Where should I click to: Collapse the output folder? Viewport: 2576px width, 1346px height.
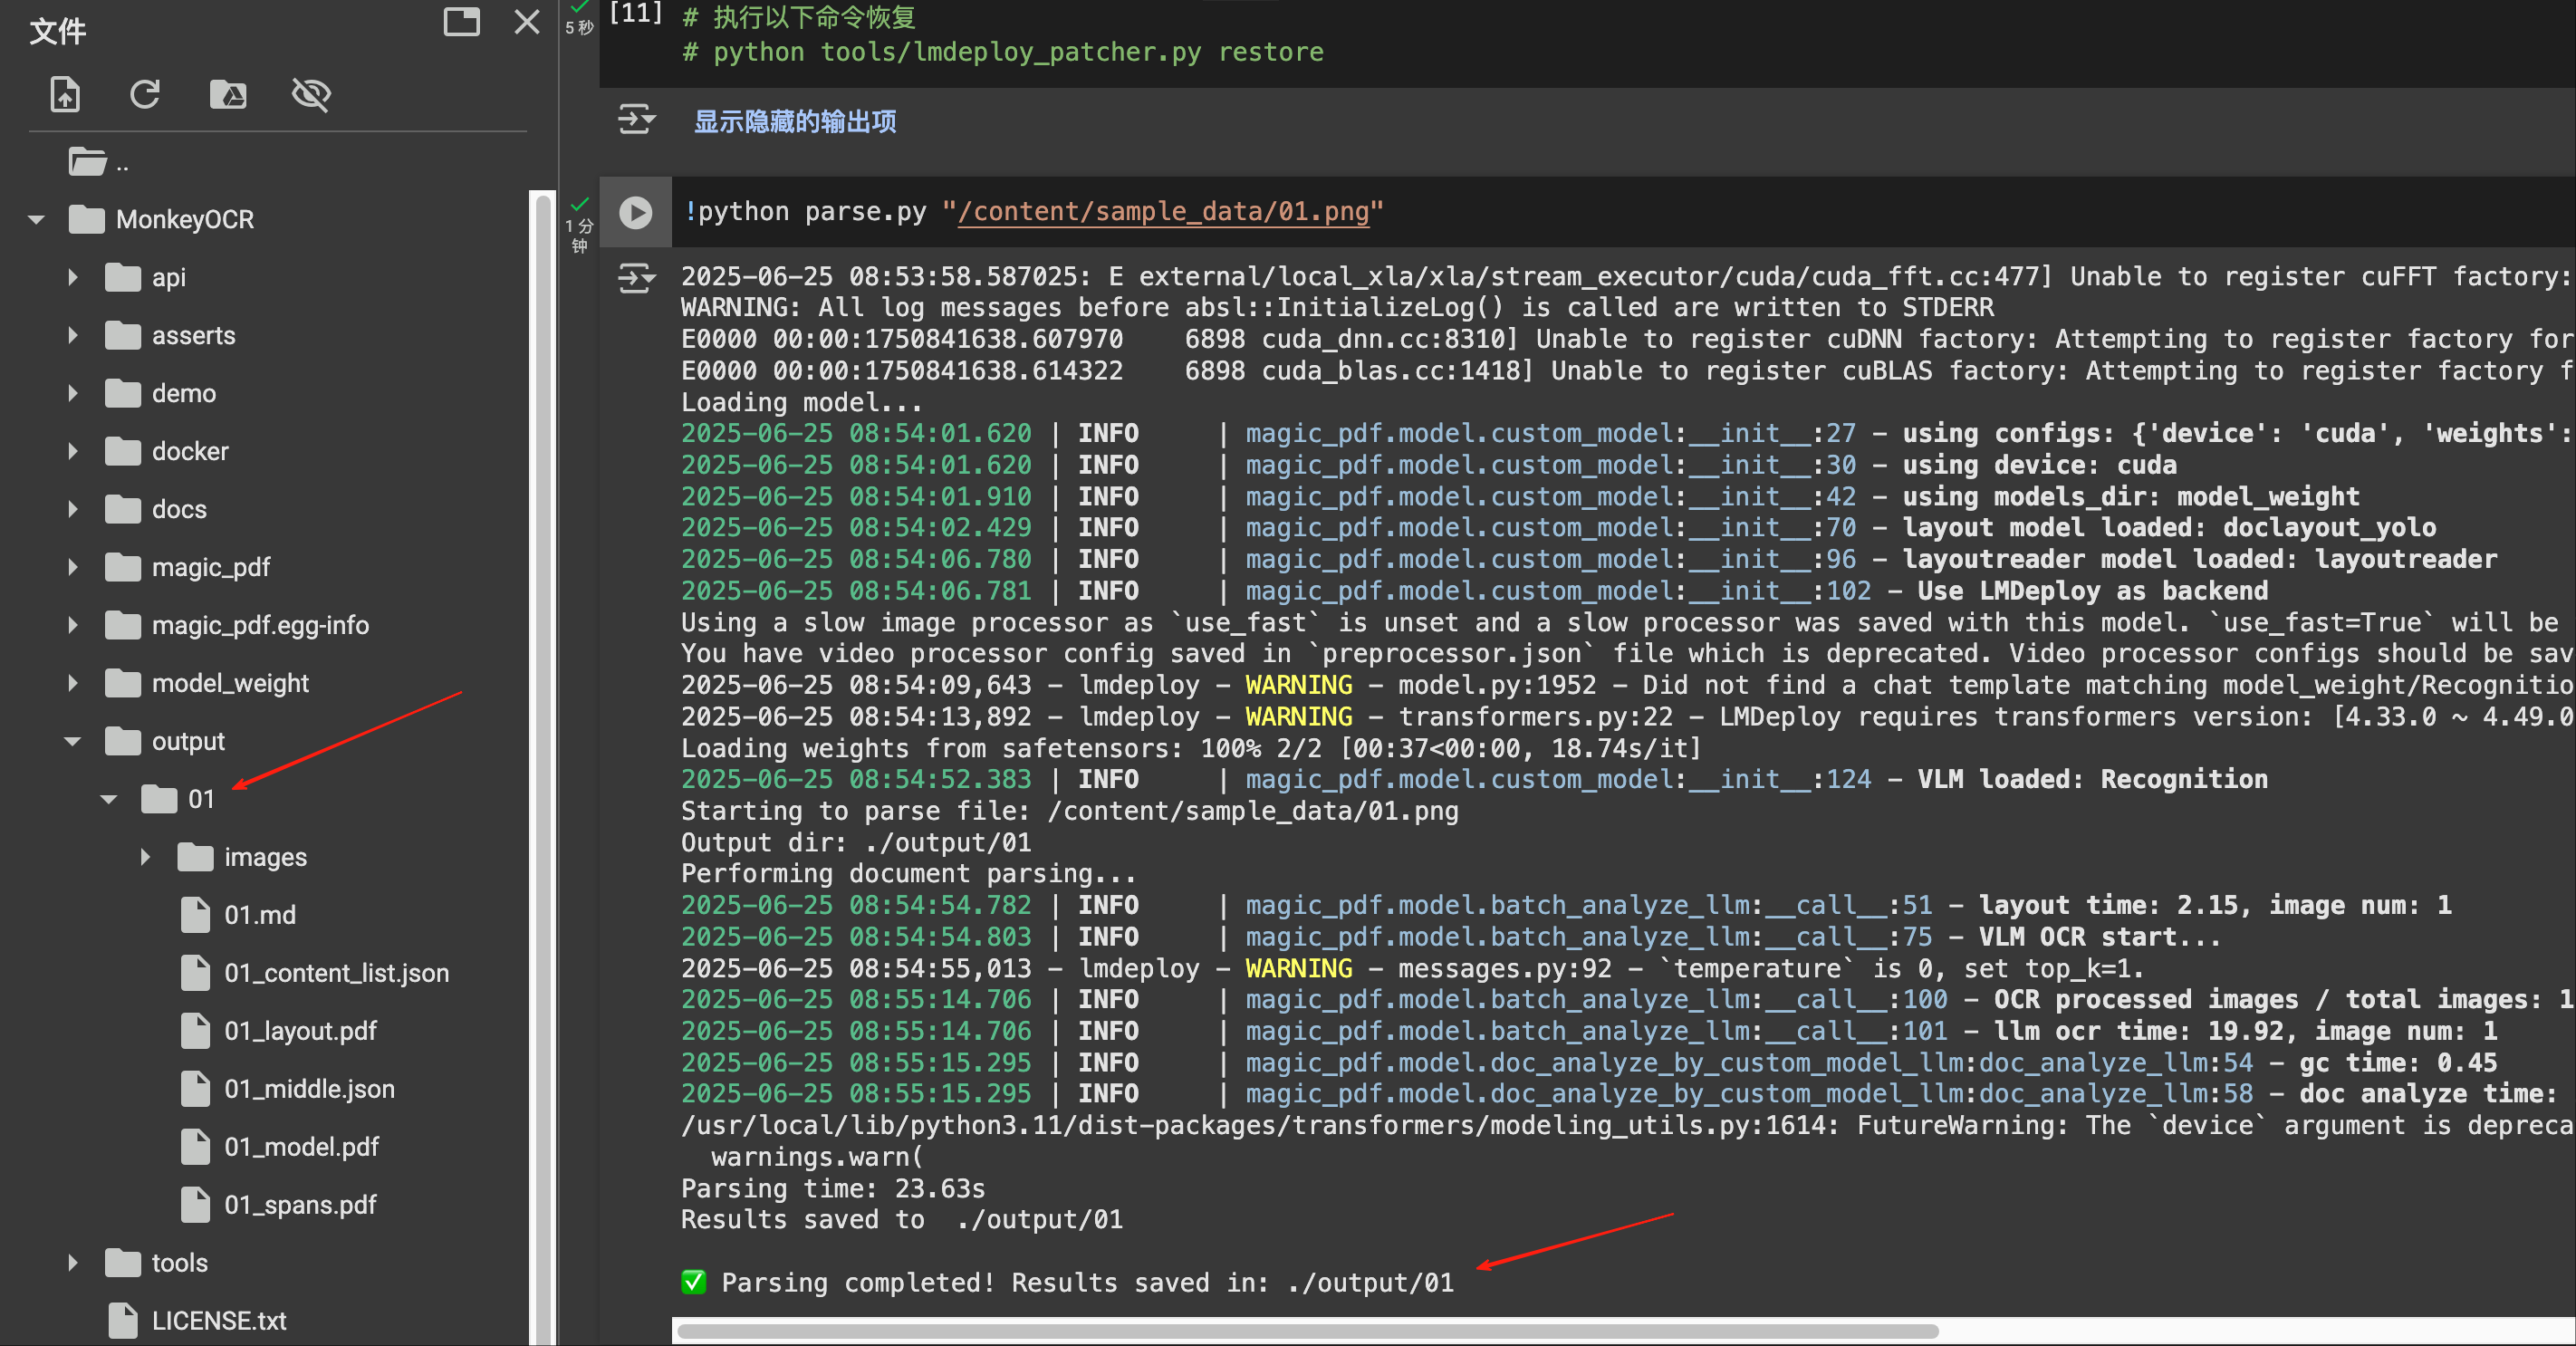click(x=73, y=741)
